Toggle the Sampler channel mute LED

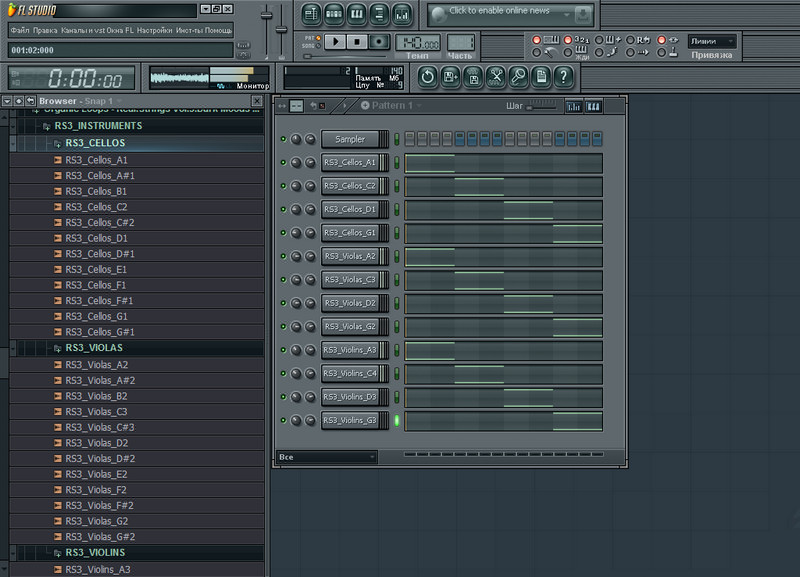(x=283, y=139)
